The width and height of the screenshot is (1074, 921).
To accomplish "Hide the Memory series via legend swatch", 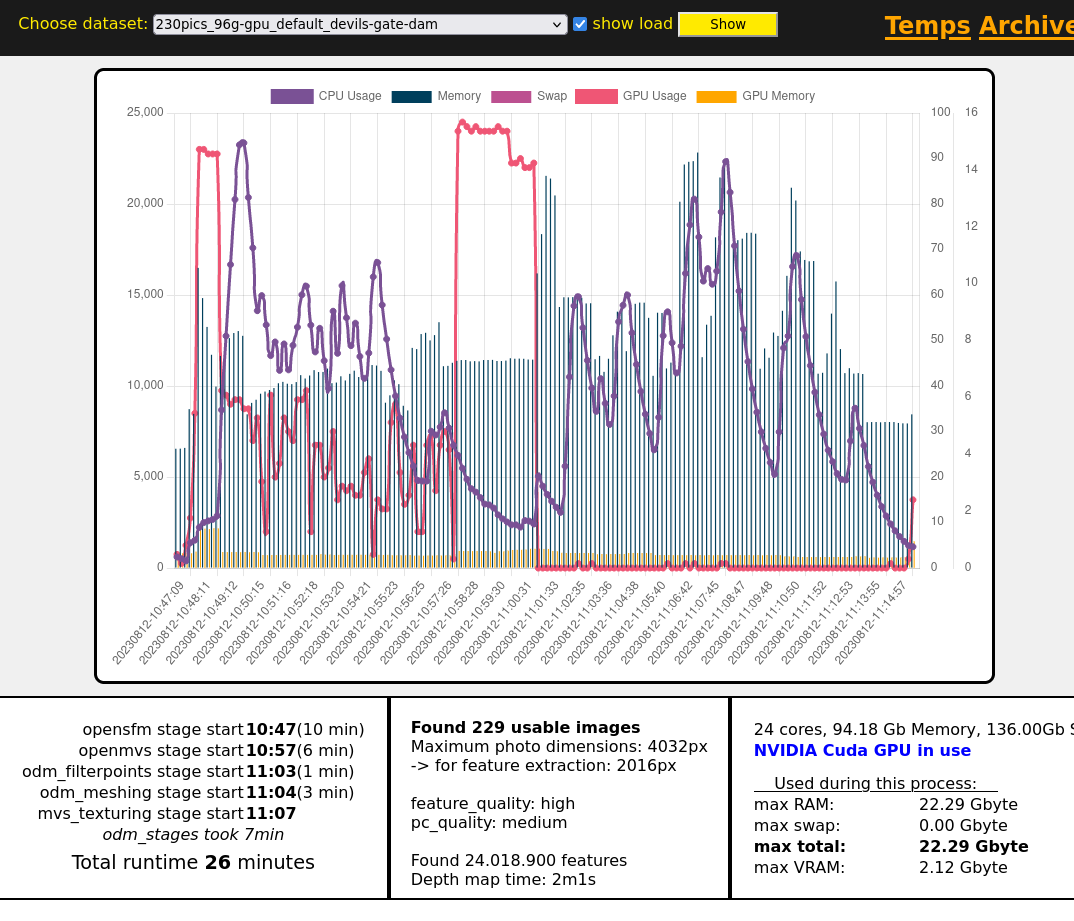I will 411,96.
